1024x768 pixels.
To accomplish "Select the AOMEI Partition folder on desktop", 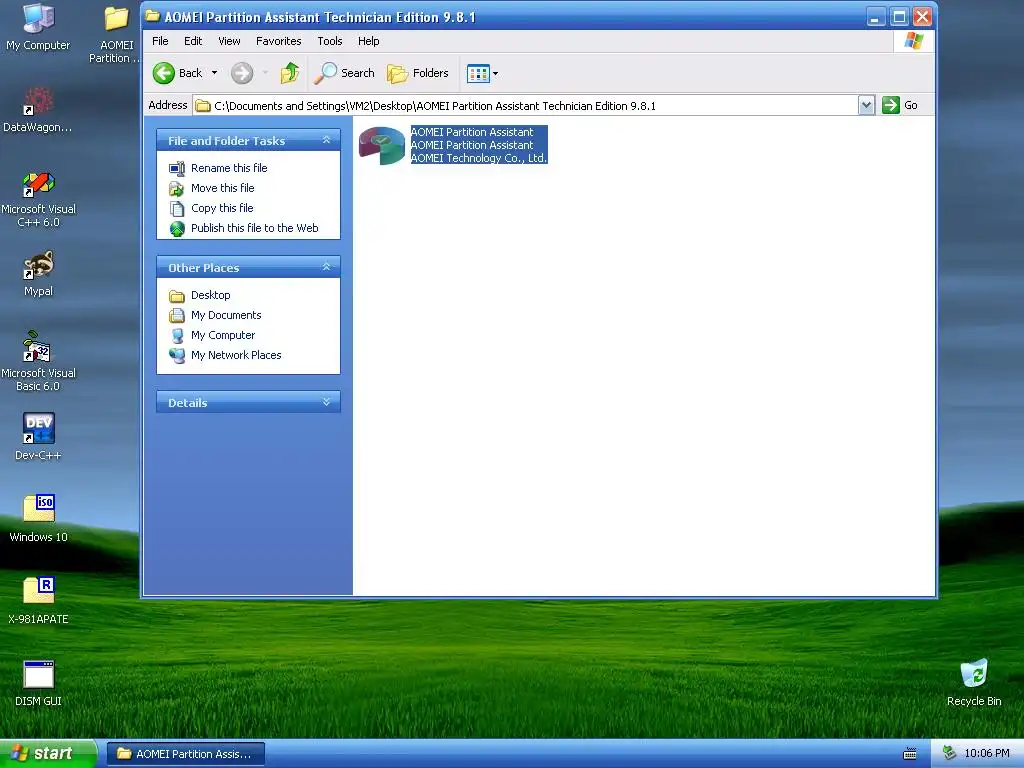I will point(116,34).
